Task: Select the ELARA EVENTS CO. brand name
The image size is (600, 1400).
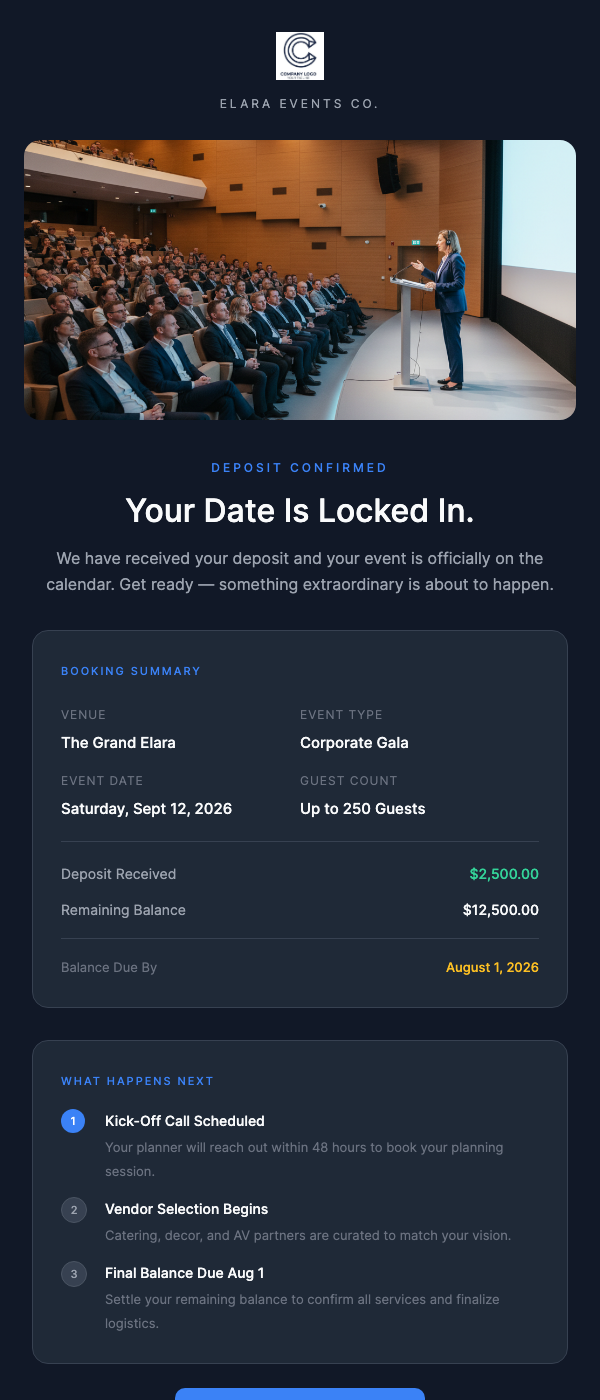Action: click(x=299, y=103)
